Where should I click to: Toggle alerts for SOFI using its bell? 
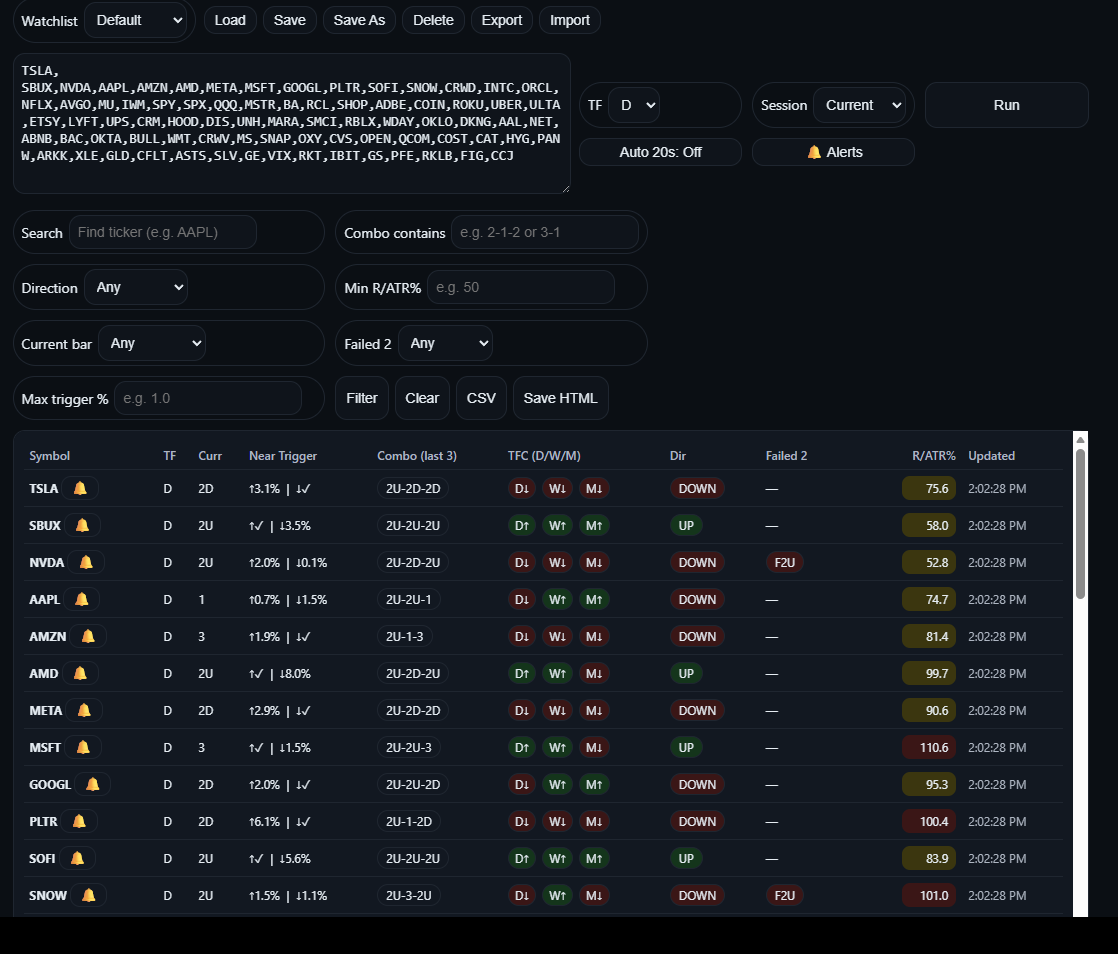click(x=78, y=858)
